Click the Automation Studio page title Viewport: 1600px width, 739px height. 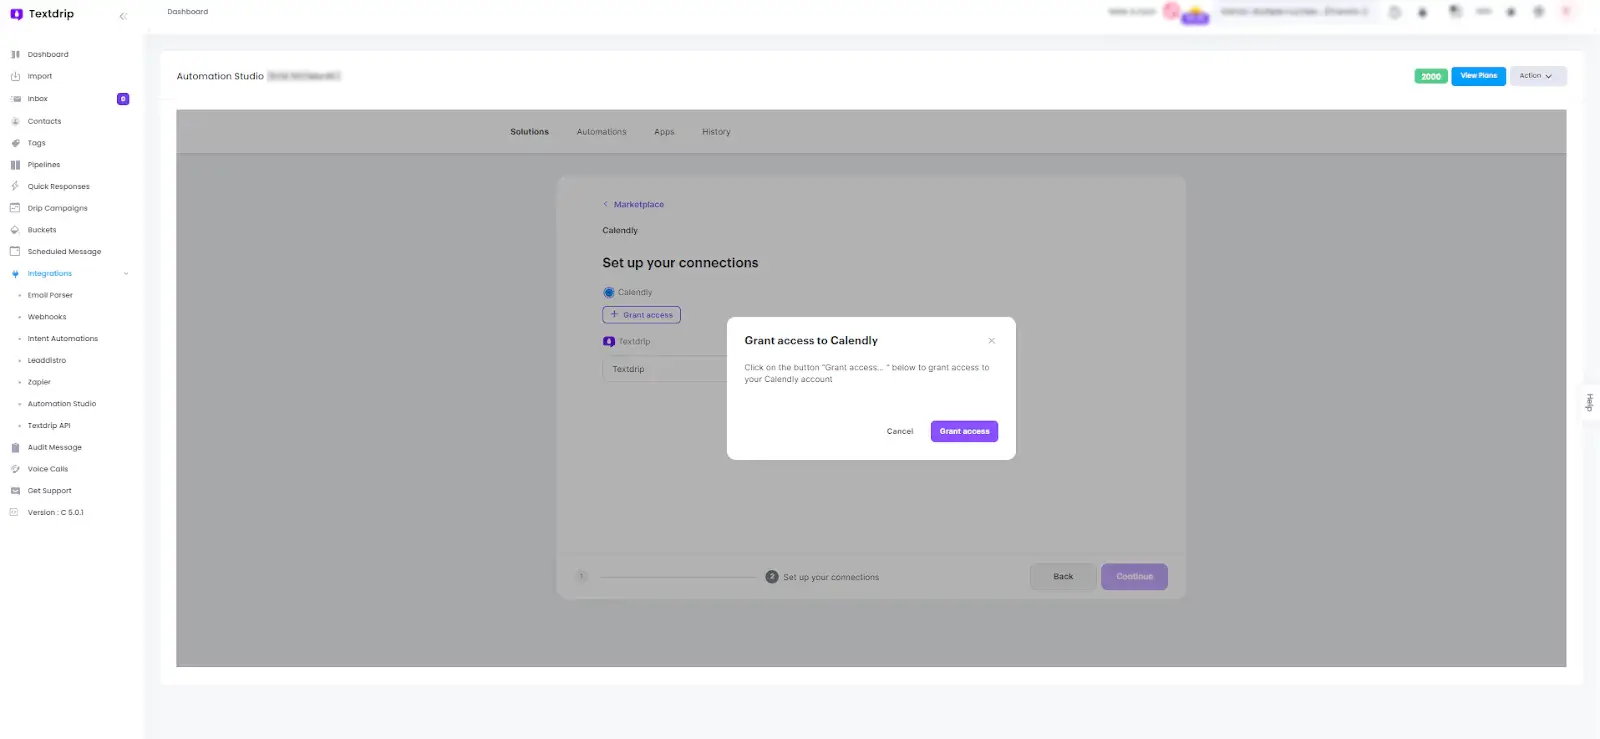(x=220, y=76)
